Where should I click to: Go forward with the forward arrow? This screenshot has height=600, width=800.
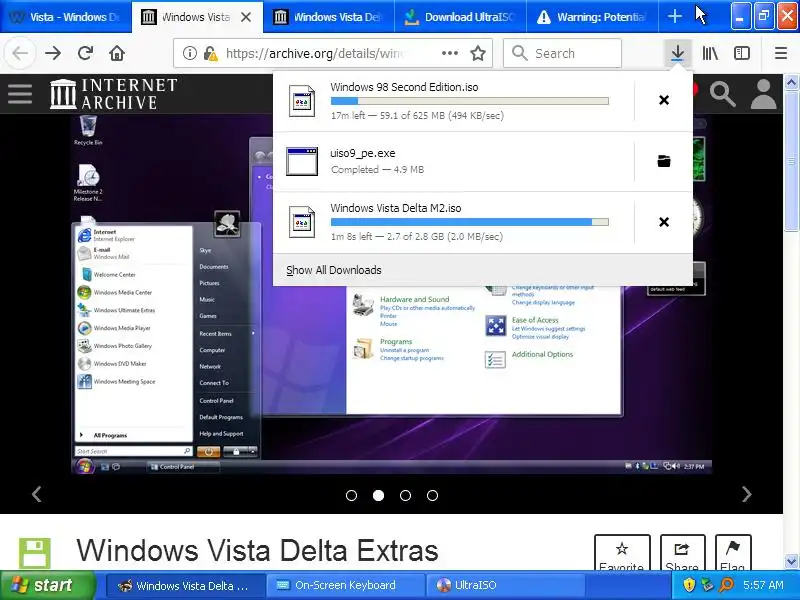[x=53, y=53]
